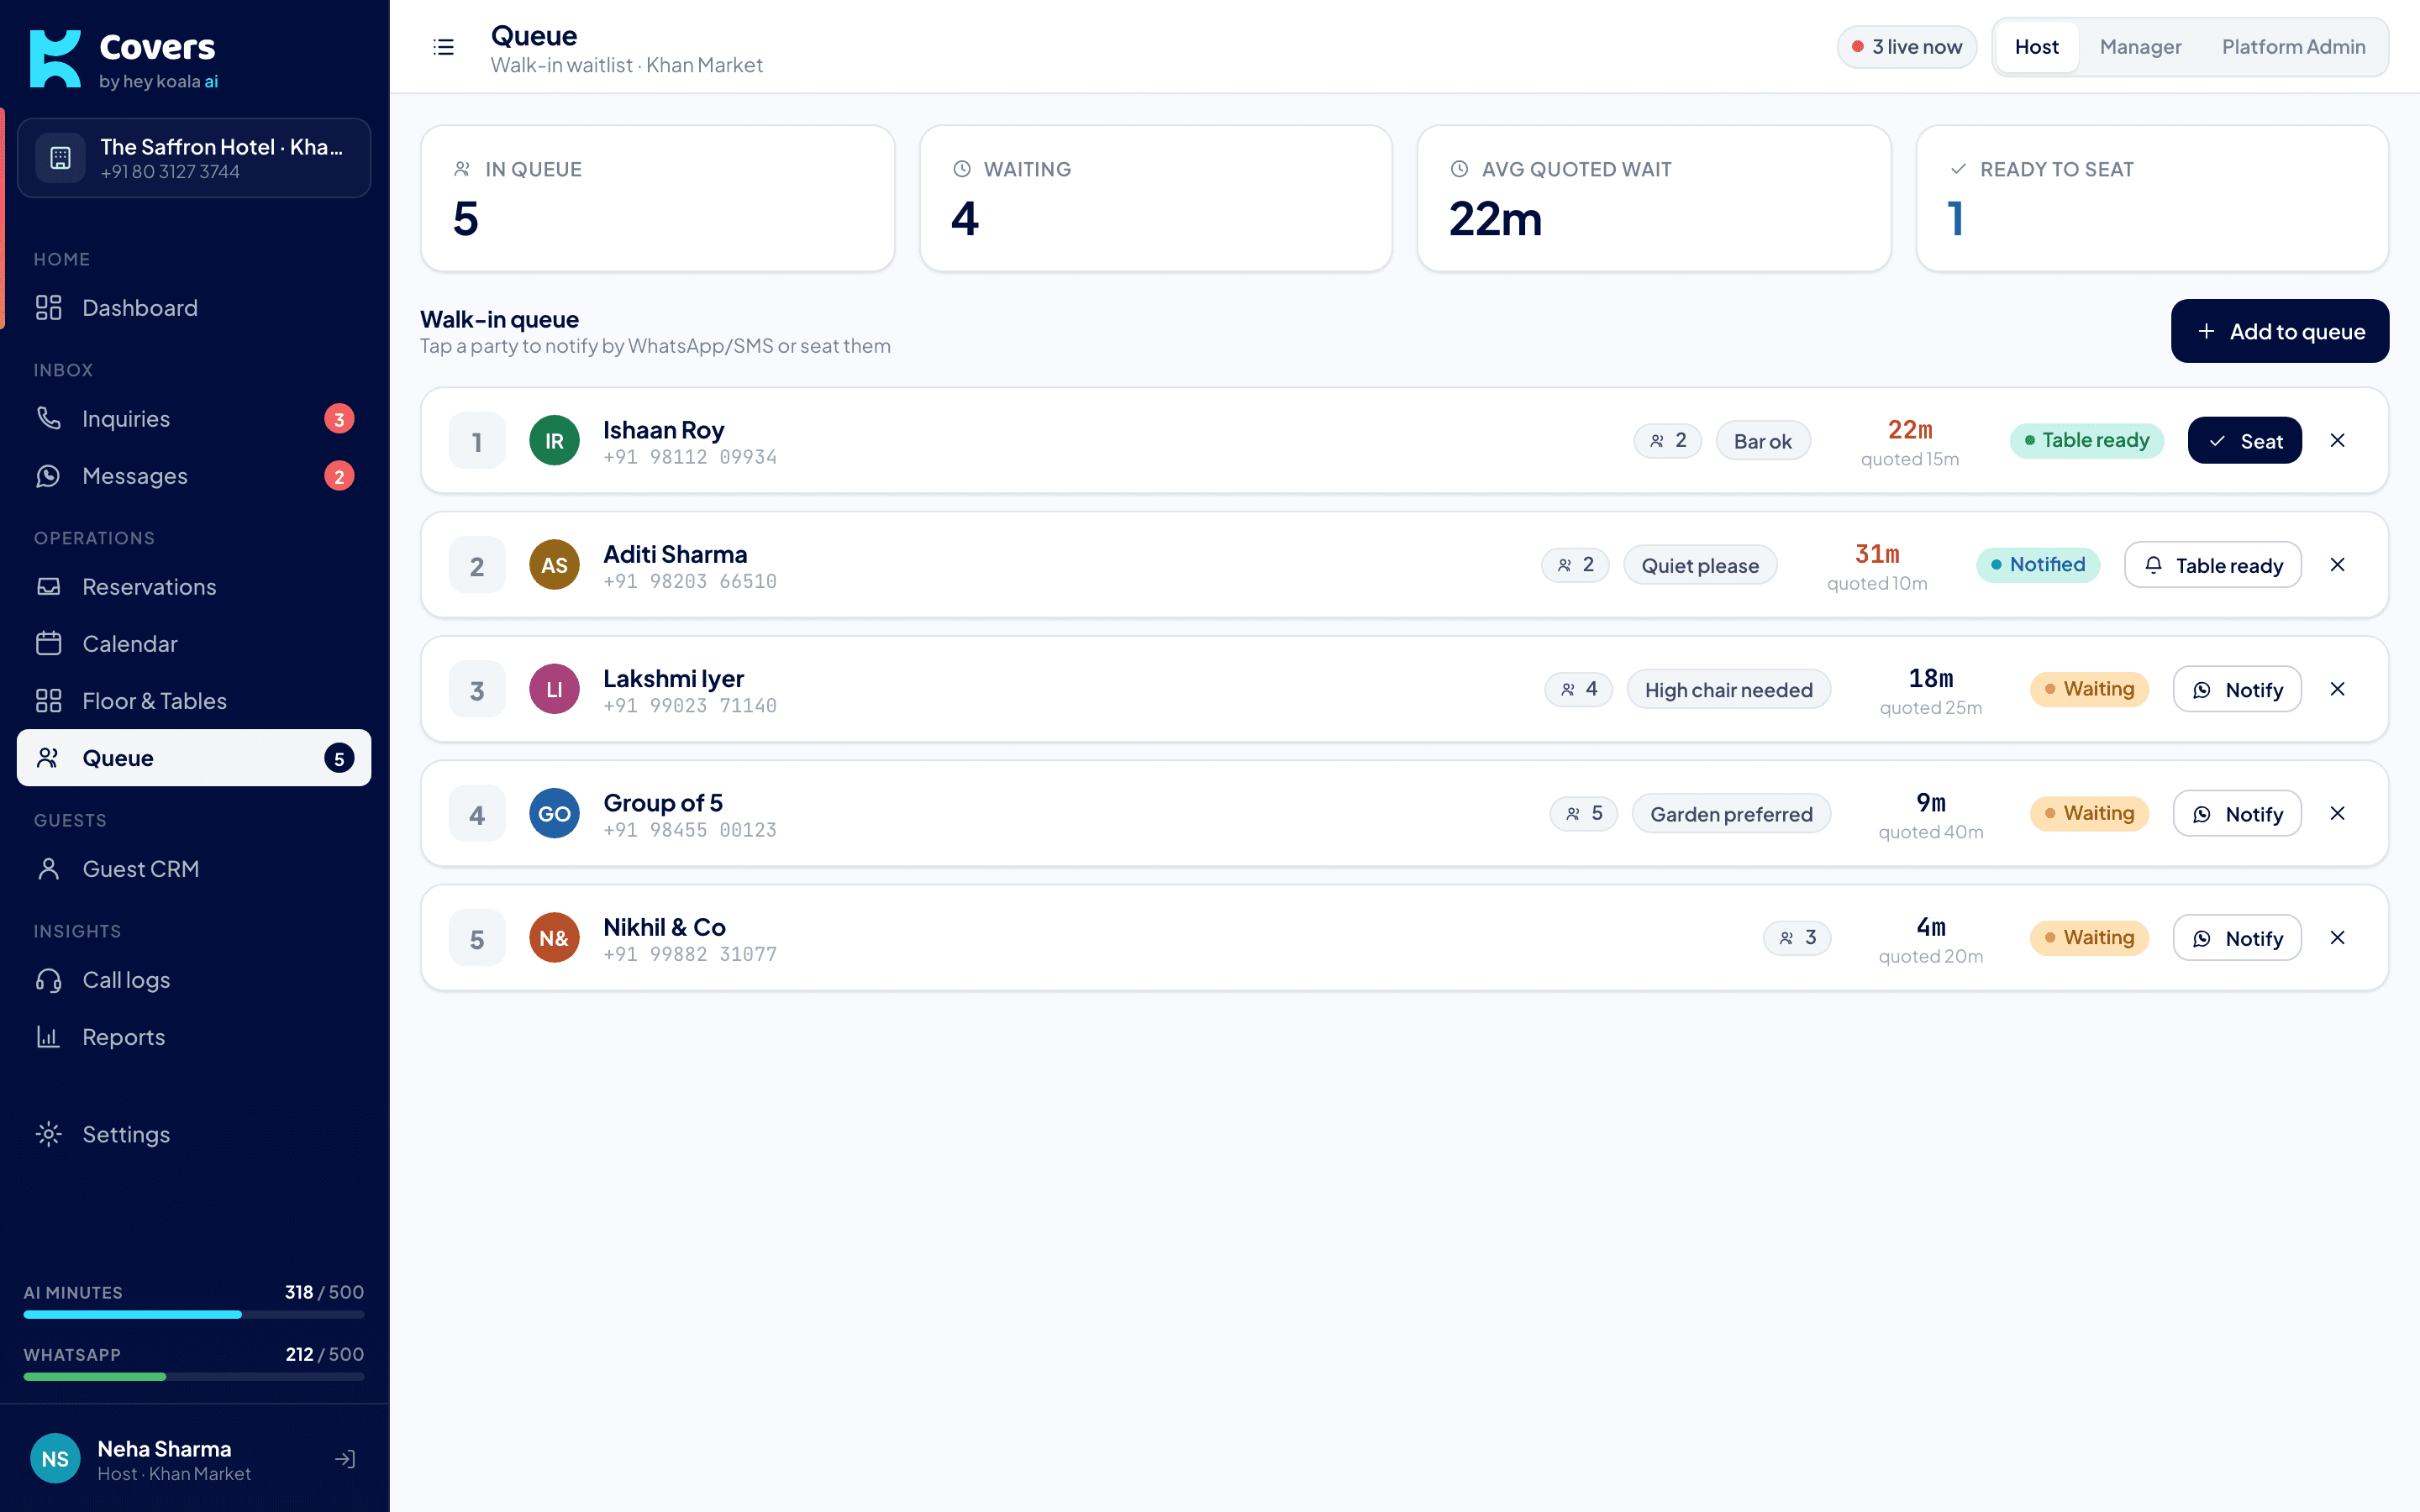Open the Calendar page
The height and width of the screenshot is (1512, 2420).
194,644
